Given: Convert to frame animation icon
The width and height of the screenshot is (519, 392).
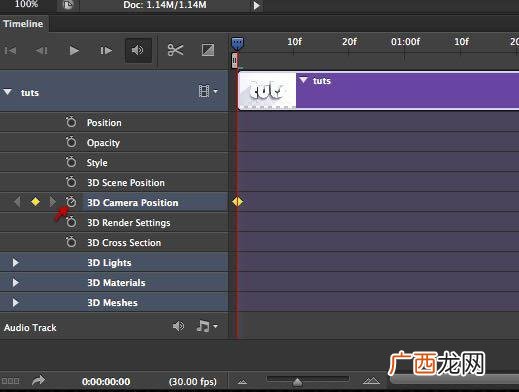Looking at the screenshot, I should pos(11,381).
